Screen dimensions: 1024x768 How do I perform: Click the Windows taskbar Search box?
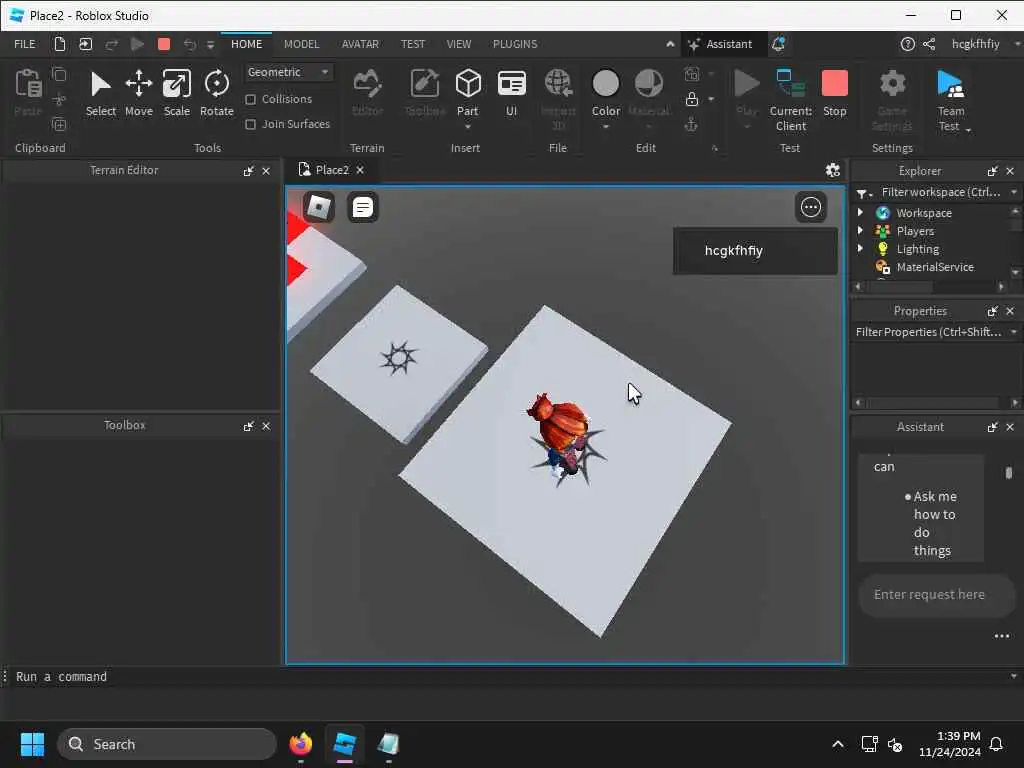[167, 744]
